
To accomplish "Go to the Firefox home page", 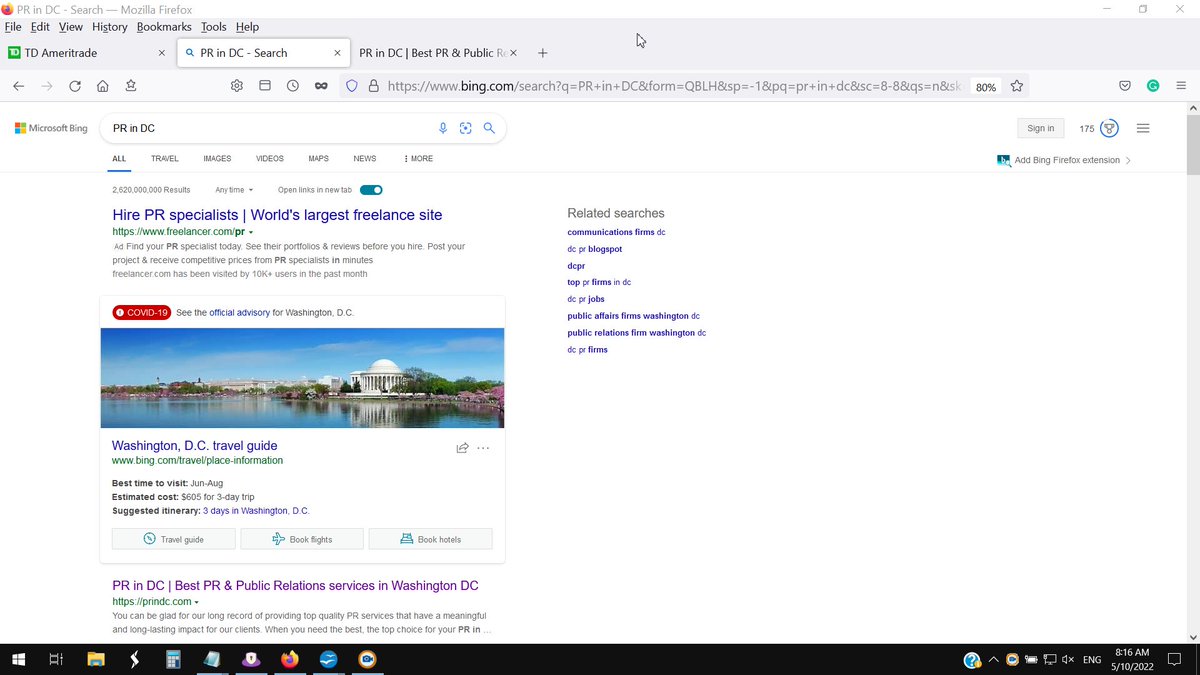I will tap(103, 86).
